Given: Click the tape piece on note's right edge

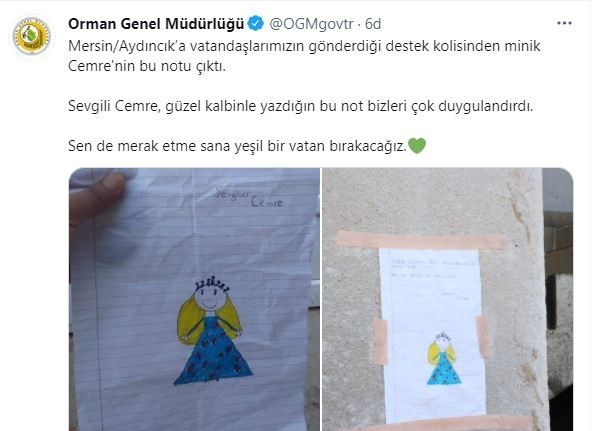Looking at the screenshot, I should 483,336.
